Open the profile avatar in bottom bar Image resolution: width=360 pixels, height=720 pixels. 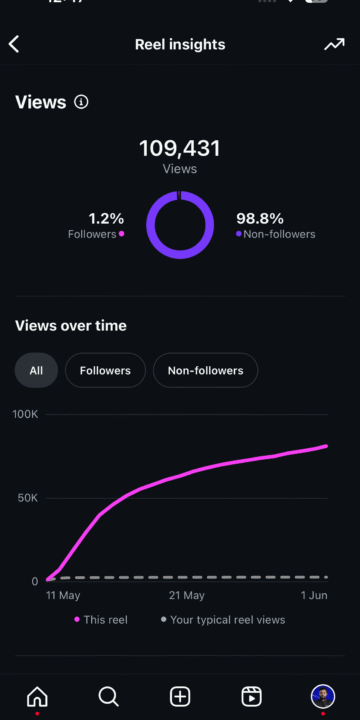tap(323, 697)
